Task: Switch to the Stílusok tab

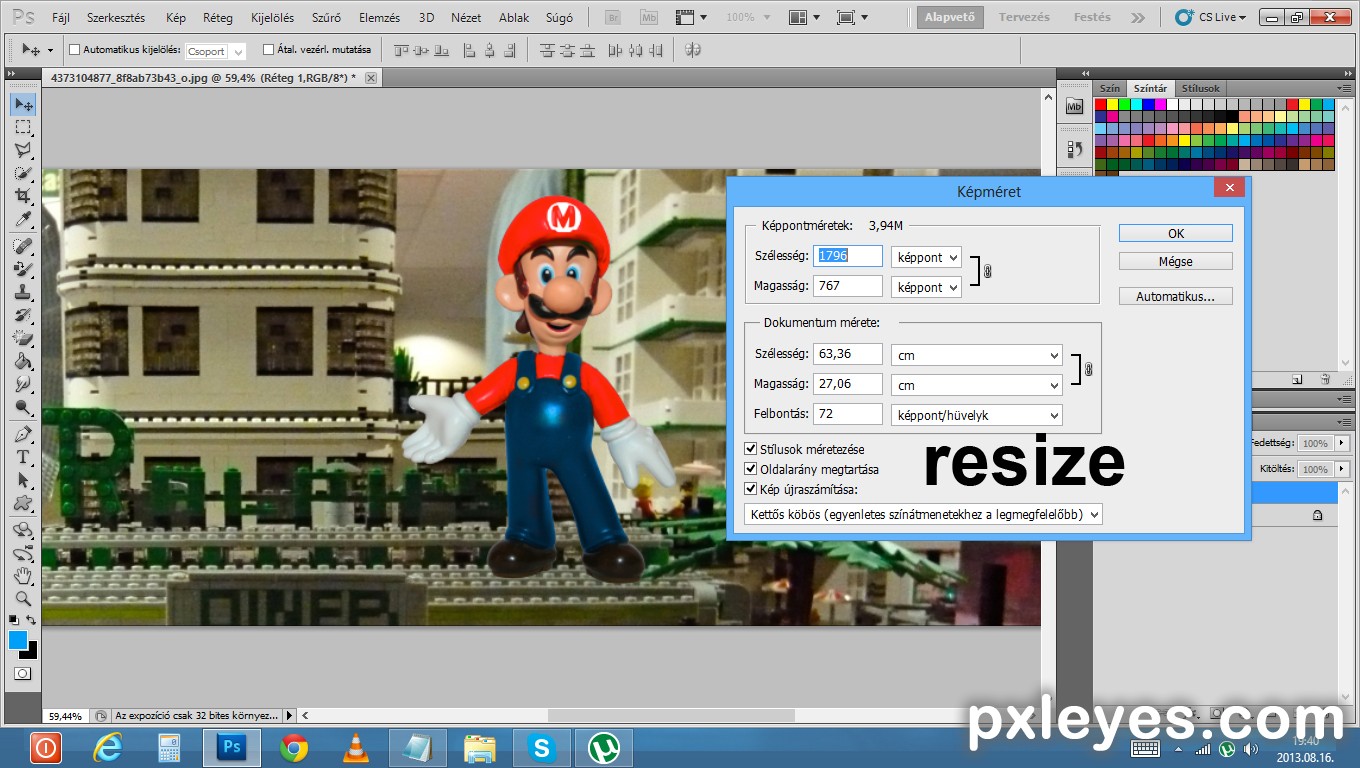Action: click(1199, 88)
